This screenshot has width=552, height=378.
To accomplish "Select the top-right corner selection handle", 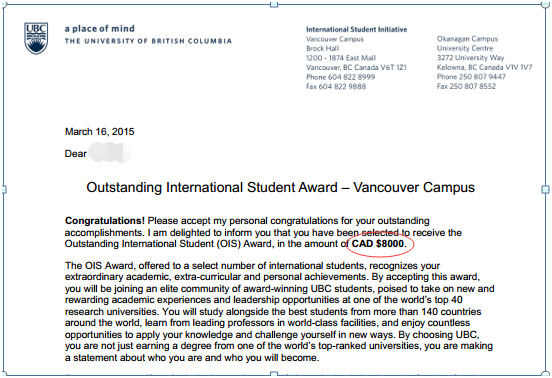I will pos(545,5).
